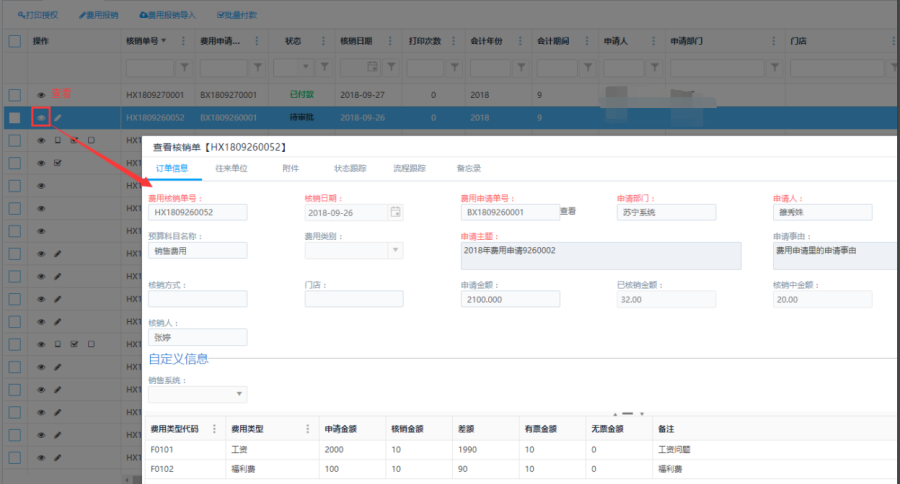This screenshot has width=900, height=484.
Task: Click the calendar icon in the 核销日期 column filter
Action: point(372,67)
